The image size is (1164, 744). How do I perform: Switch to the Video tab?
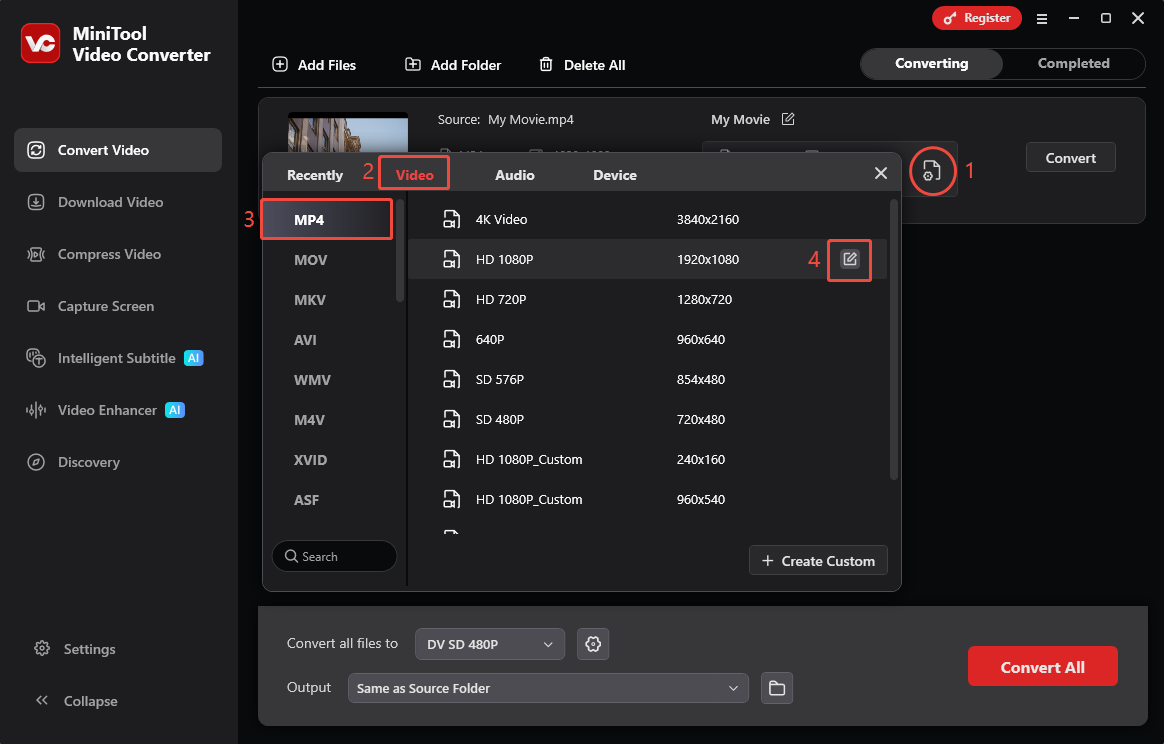click(x=414, y=175)
